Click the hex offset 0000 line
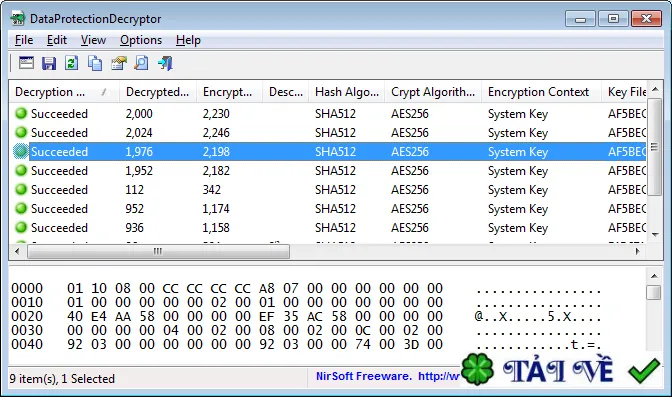Viewport: 672px width, 397px height. [x=306, y=289]
